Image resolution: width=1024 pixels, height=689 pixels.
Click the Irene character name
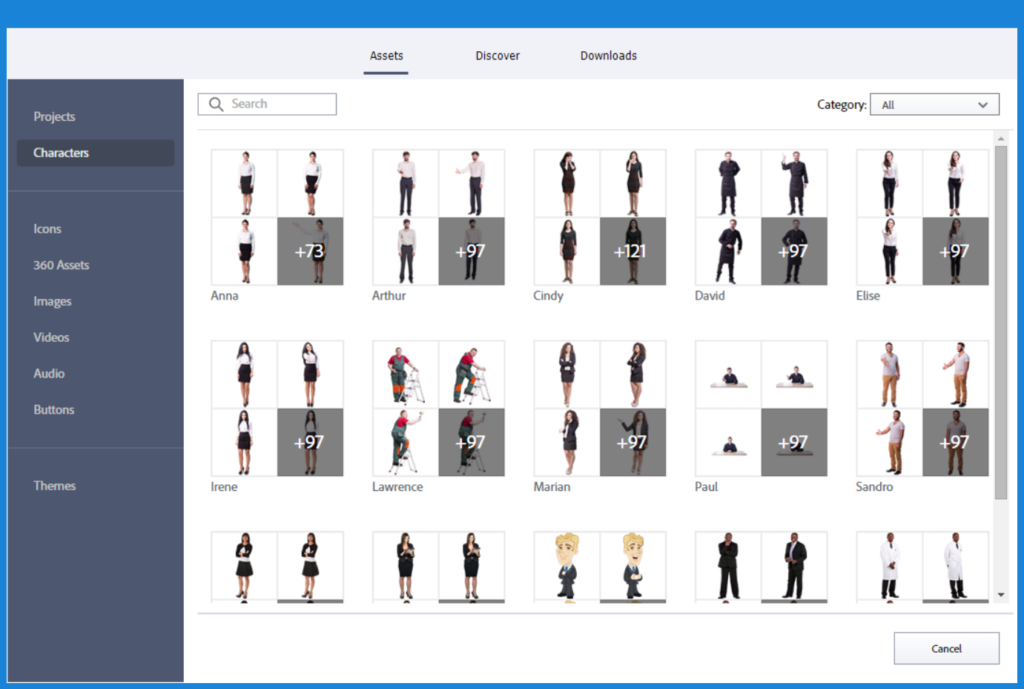[224, 487]
